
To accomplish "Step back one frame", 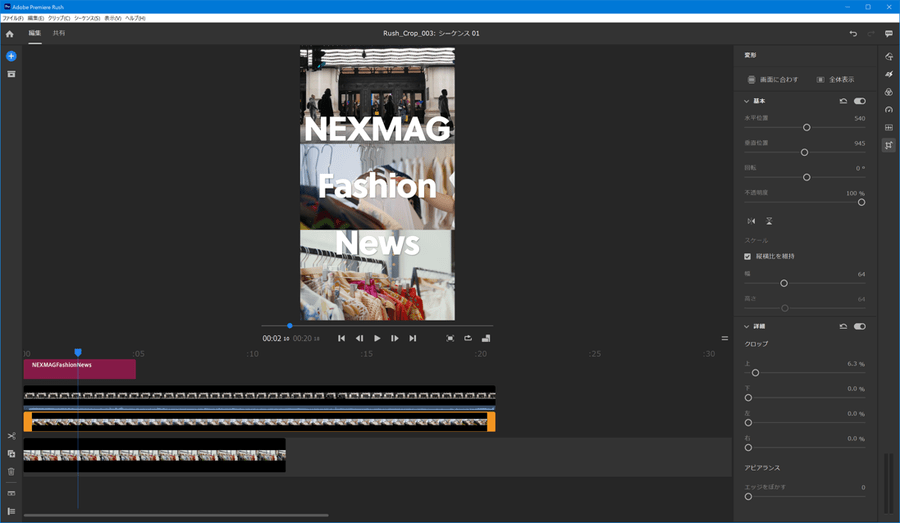I will 359,339.
